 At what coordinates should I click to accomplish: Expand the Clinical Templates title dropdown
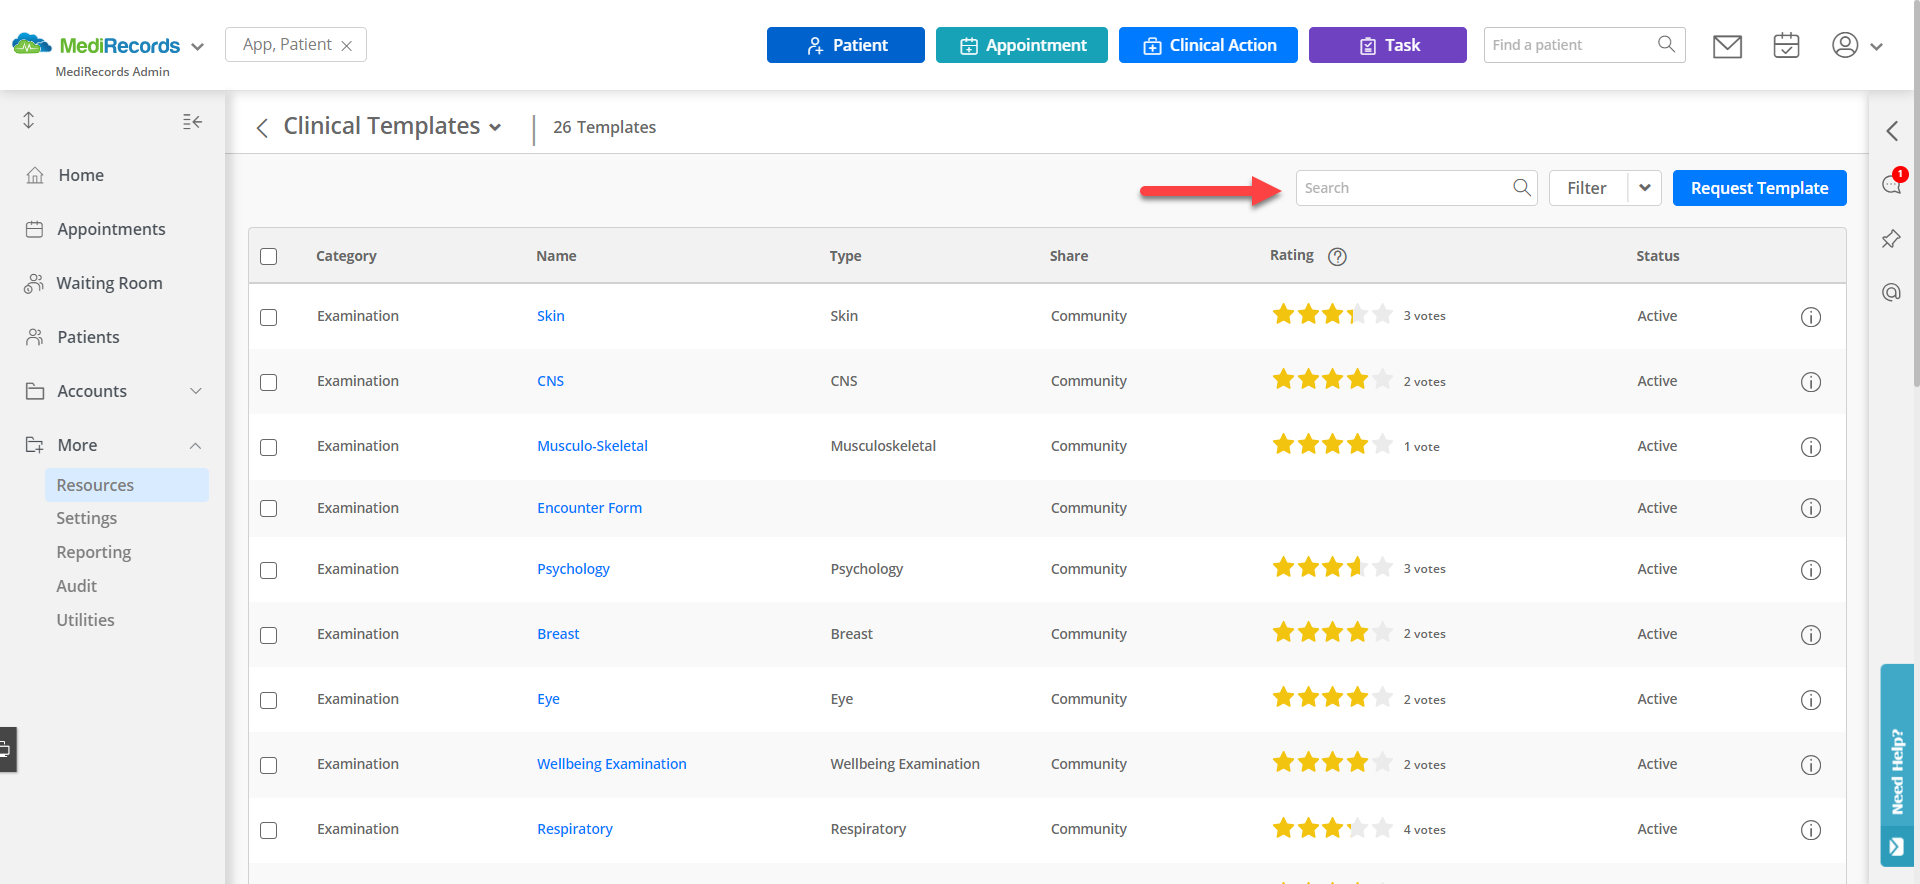point(495,128)
